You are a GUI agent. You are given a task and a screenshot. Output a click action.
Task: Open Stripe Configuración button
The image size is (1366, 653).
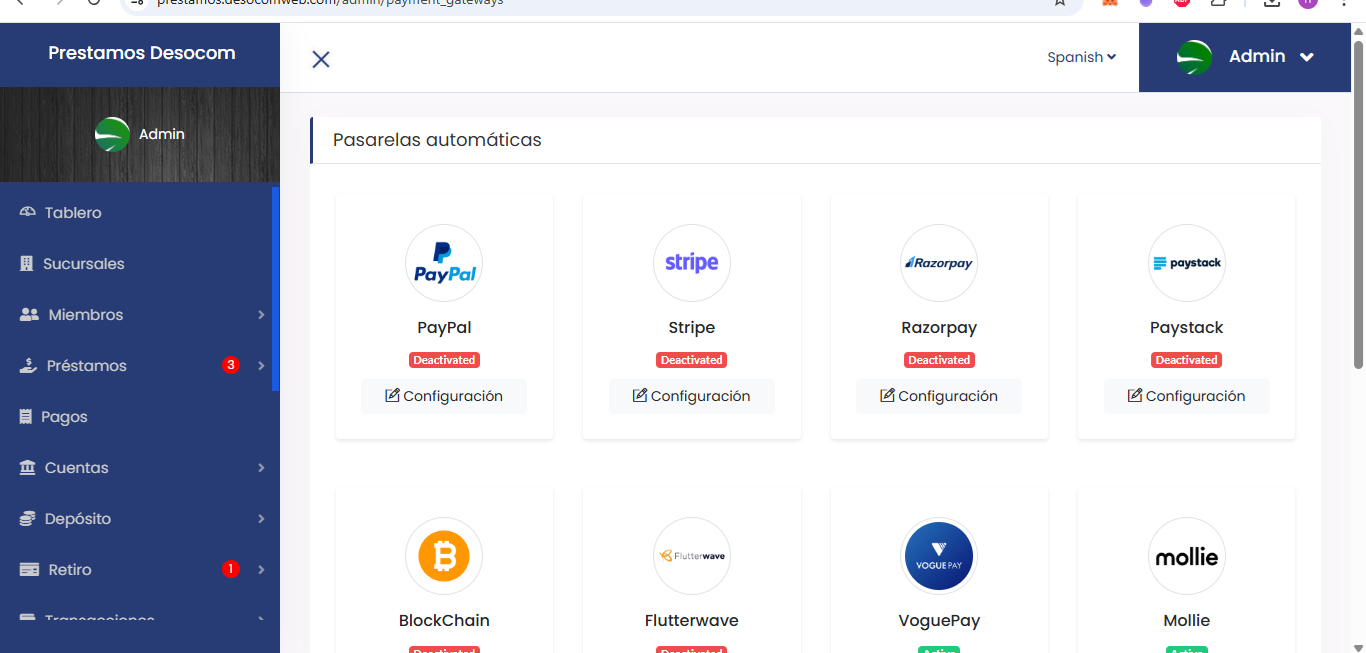[x=692, y=396]
